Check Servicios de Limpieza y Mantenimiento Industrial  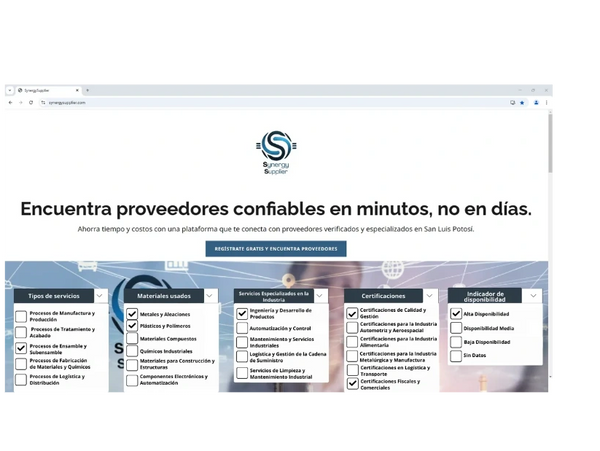pos(242,373)
